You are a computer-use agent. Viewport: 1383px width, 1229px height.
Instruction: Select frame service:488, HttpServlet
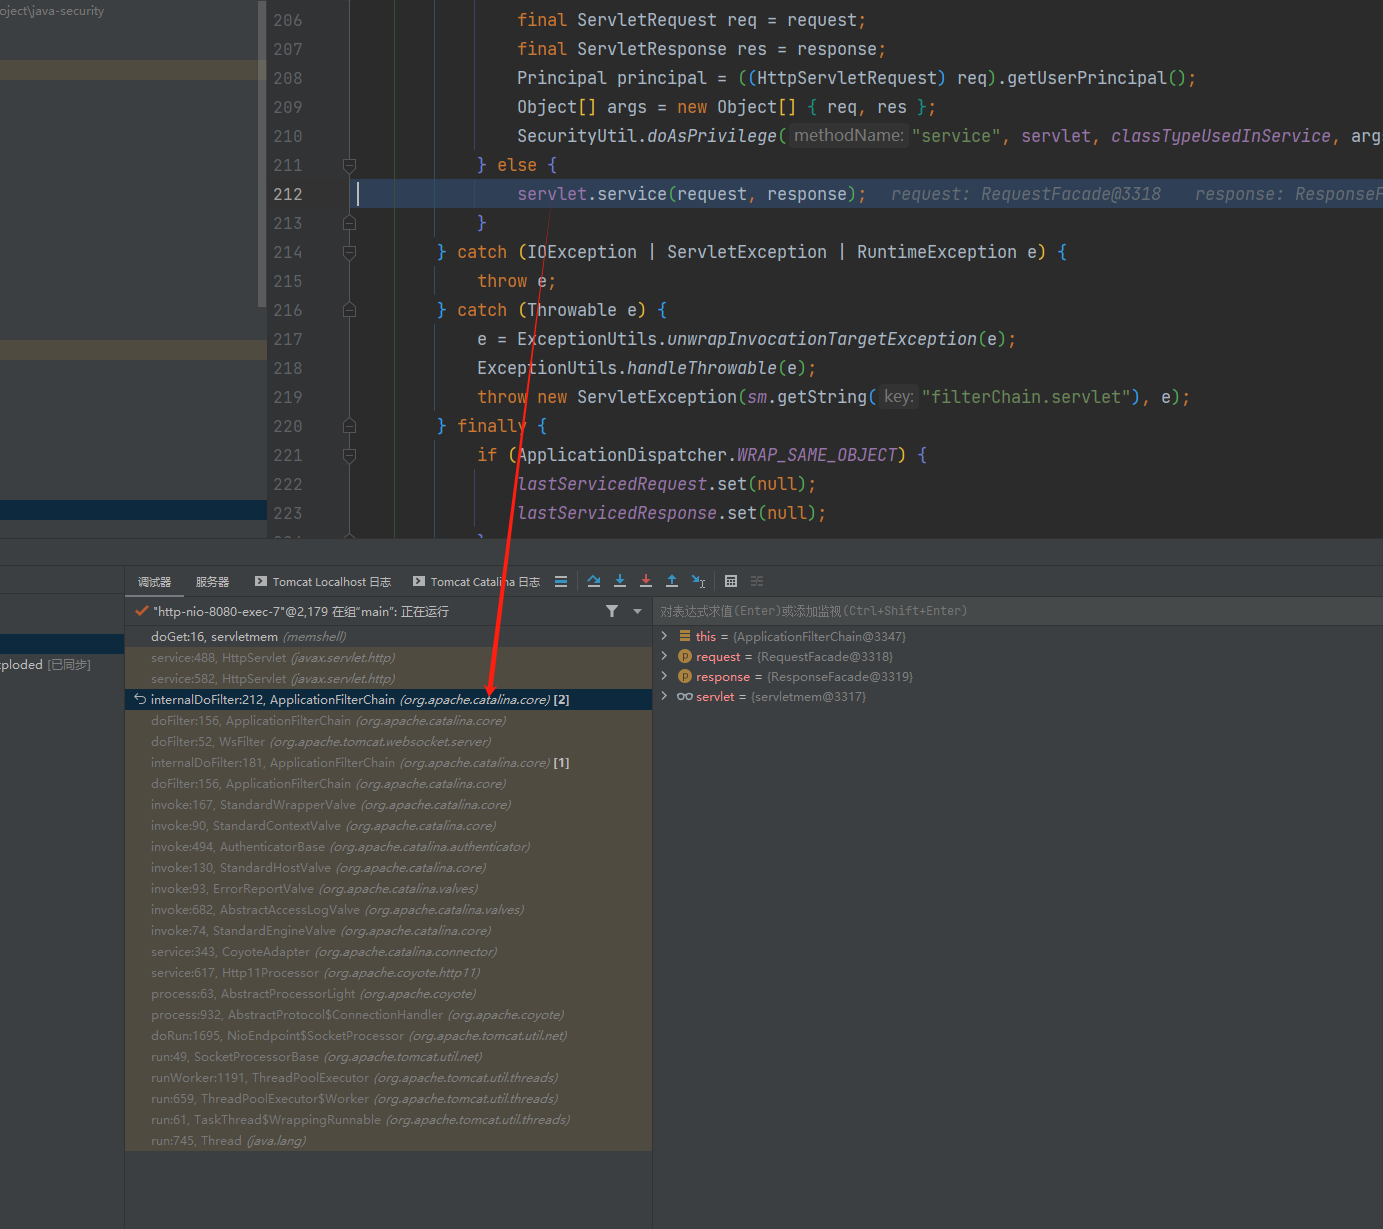[x=388, y=658]
